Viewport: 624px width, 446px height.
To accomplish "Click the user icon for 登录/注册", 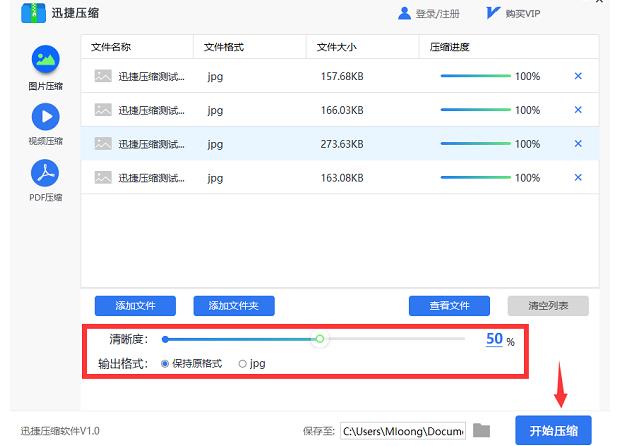I will [404, 14].
